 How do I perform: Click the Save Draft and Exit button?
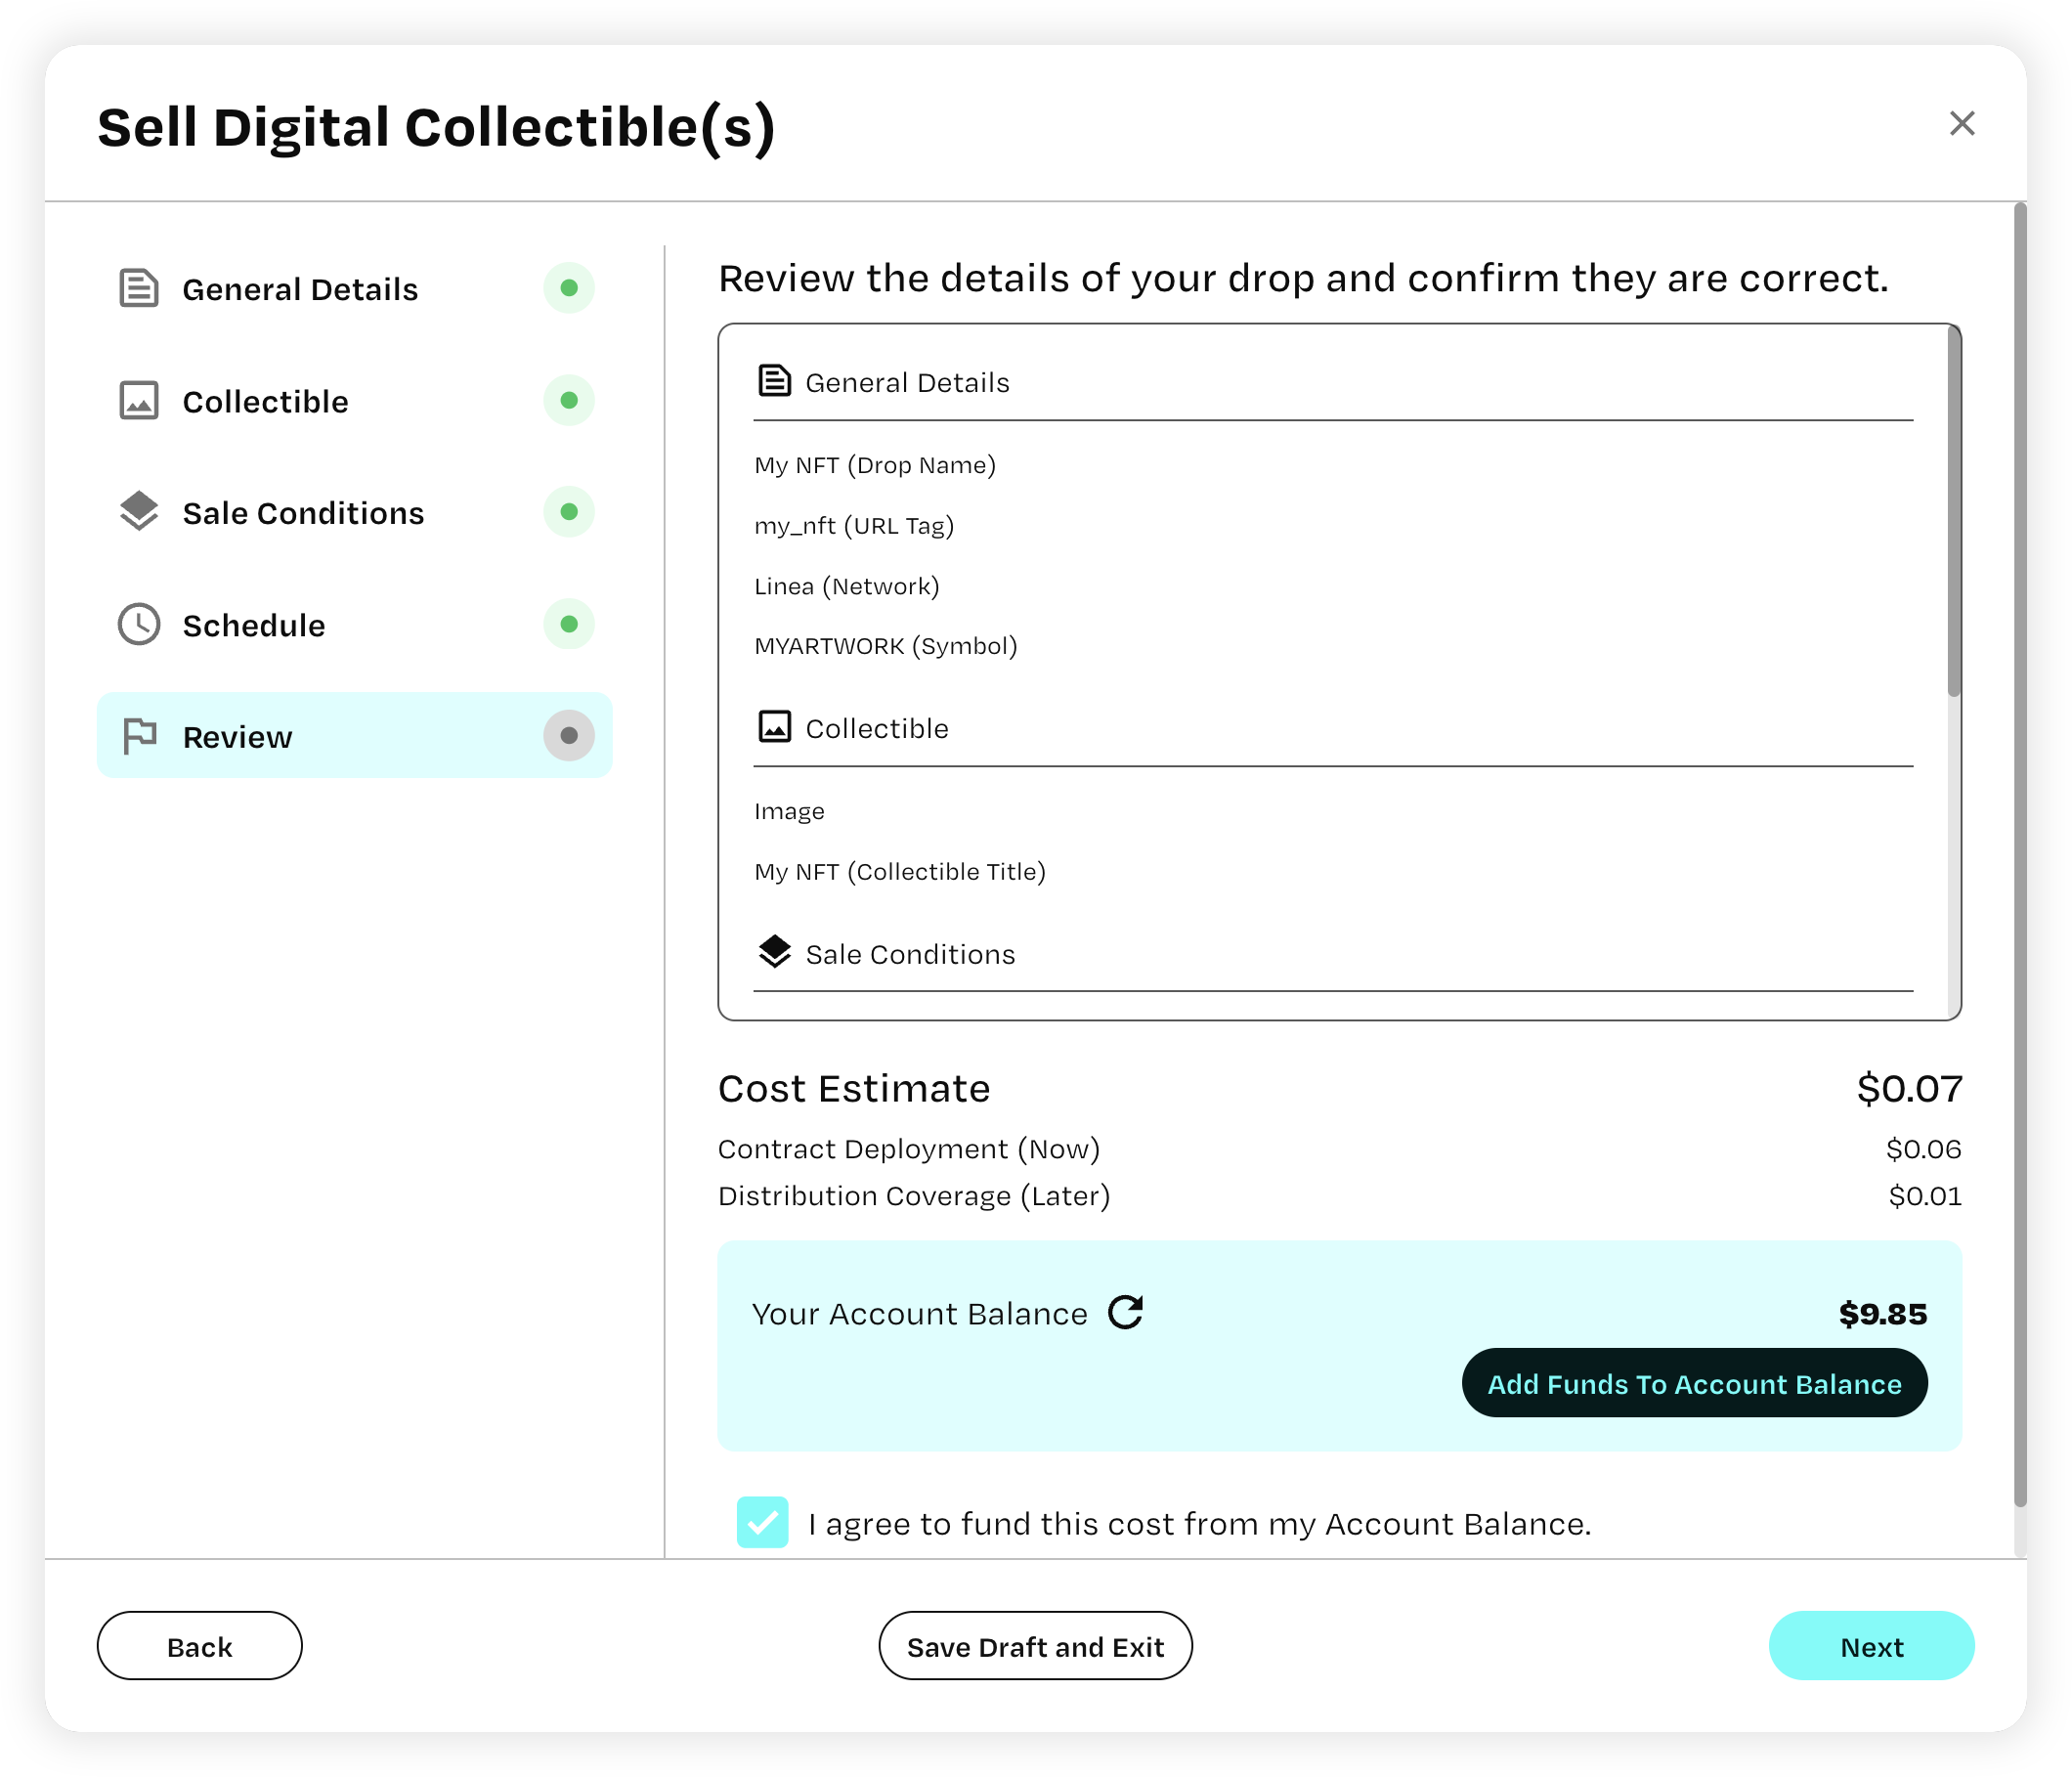pyautogui.click(x=1034, y=1647)
